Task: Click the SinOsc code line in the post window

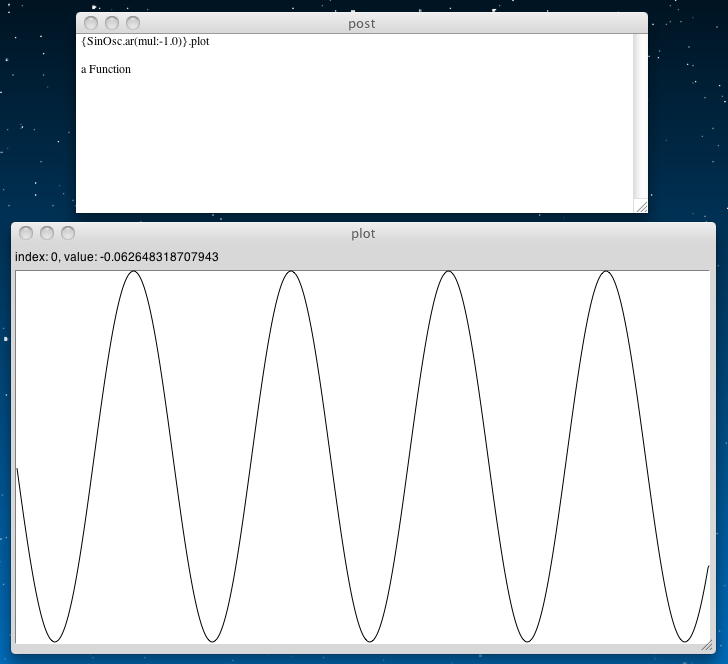Action: (145, 41)
